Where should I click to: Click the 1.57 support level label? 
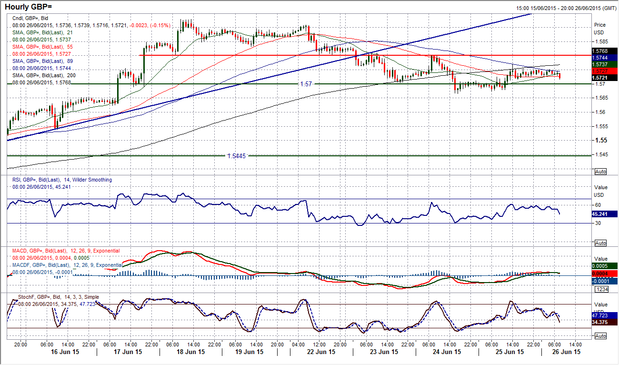pyautogui.click(x=306, y=84)
